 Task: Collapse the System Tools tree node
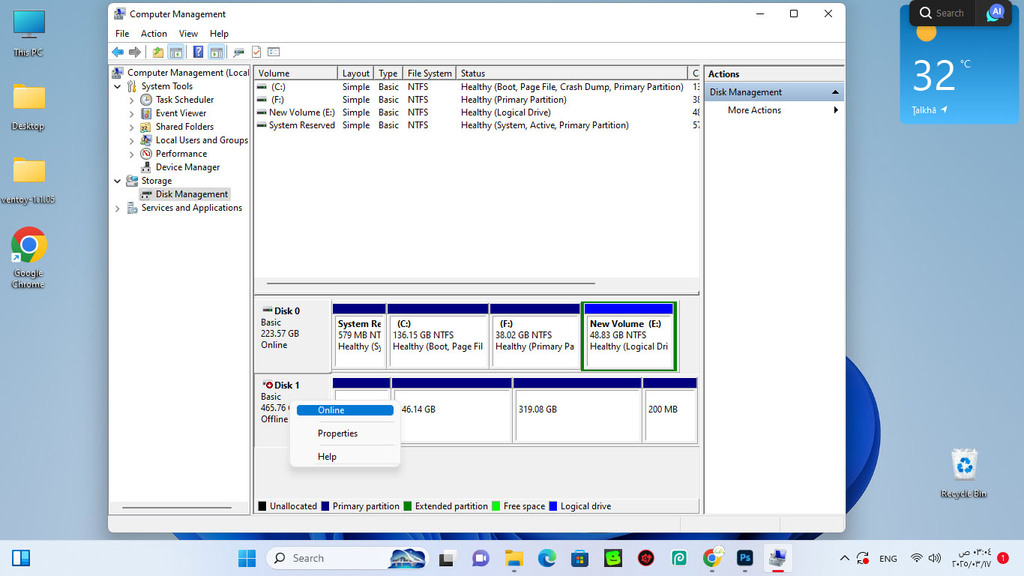[118, 86]
